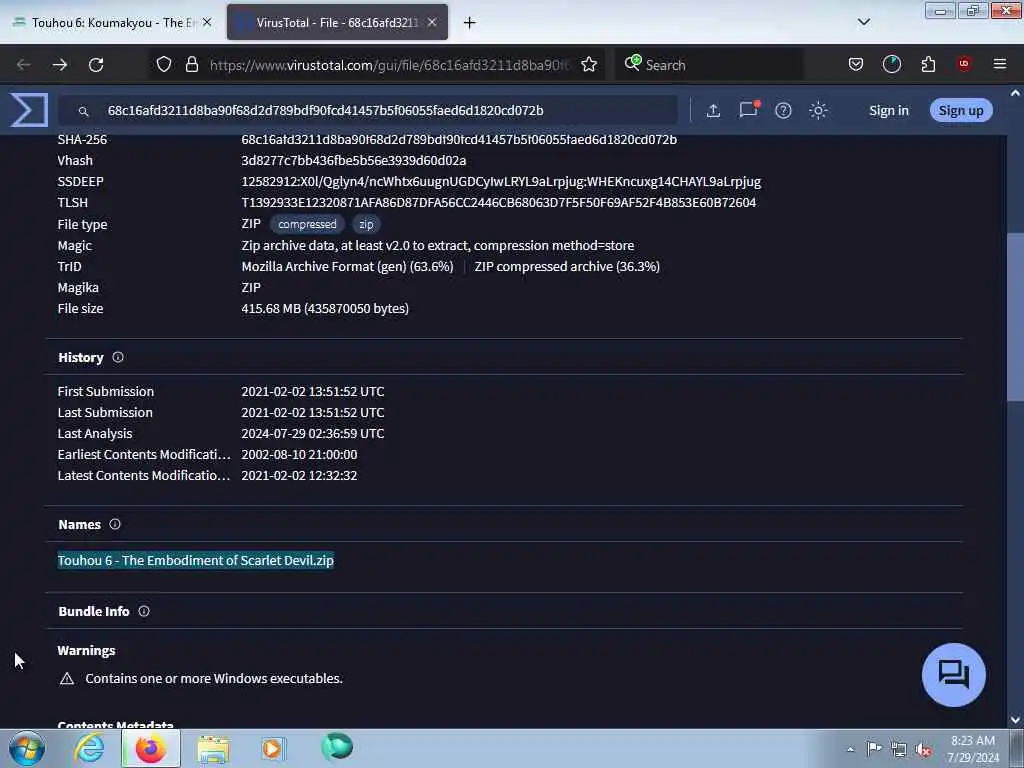Open VirusTotal help question mark
Image resolution: width=1024 pixels, height=768 pixels.
[783, 110]
